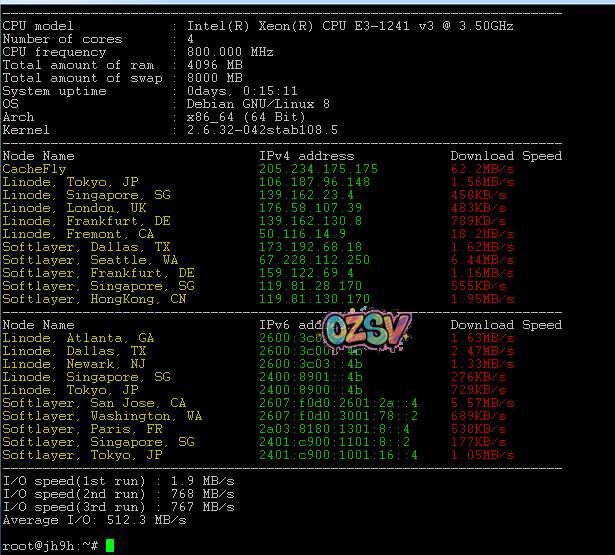Click the green terminal cursor block
This screenshot has width=615, height=555.
coord(109,545)
